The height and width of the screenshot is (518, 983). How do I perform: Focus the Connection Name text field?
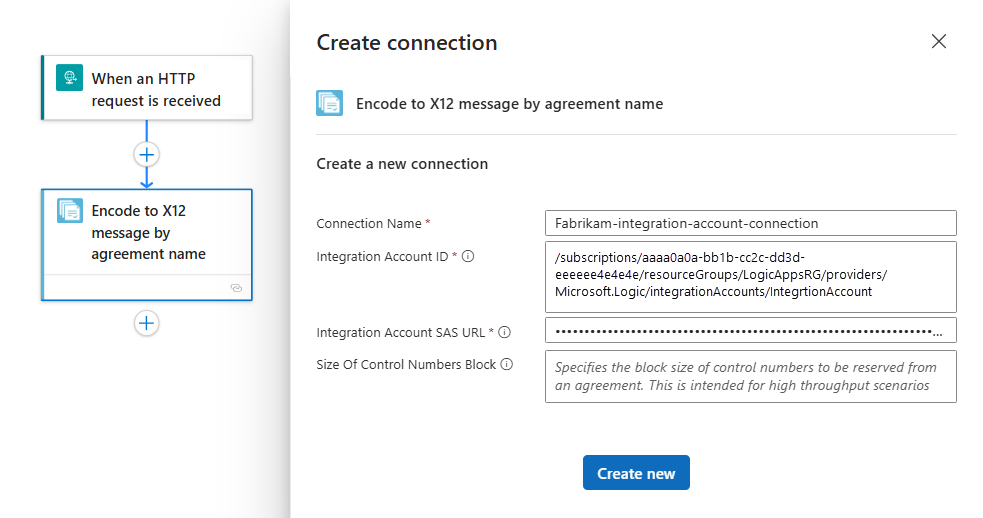click(750, 223)
